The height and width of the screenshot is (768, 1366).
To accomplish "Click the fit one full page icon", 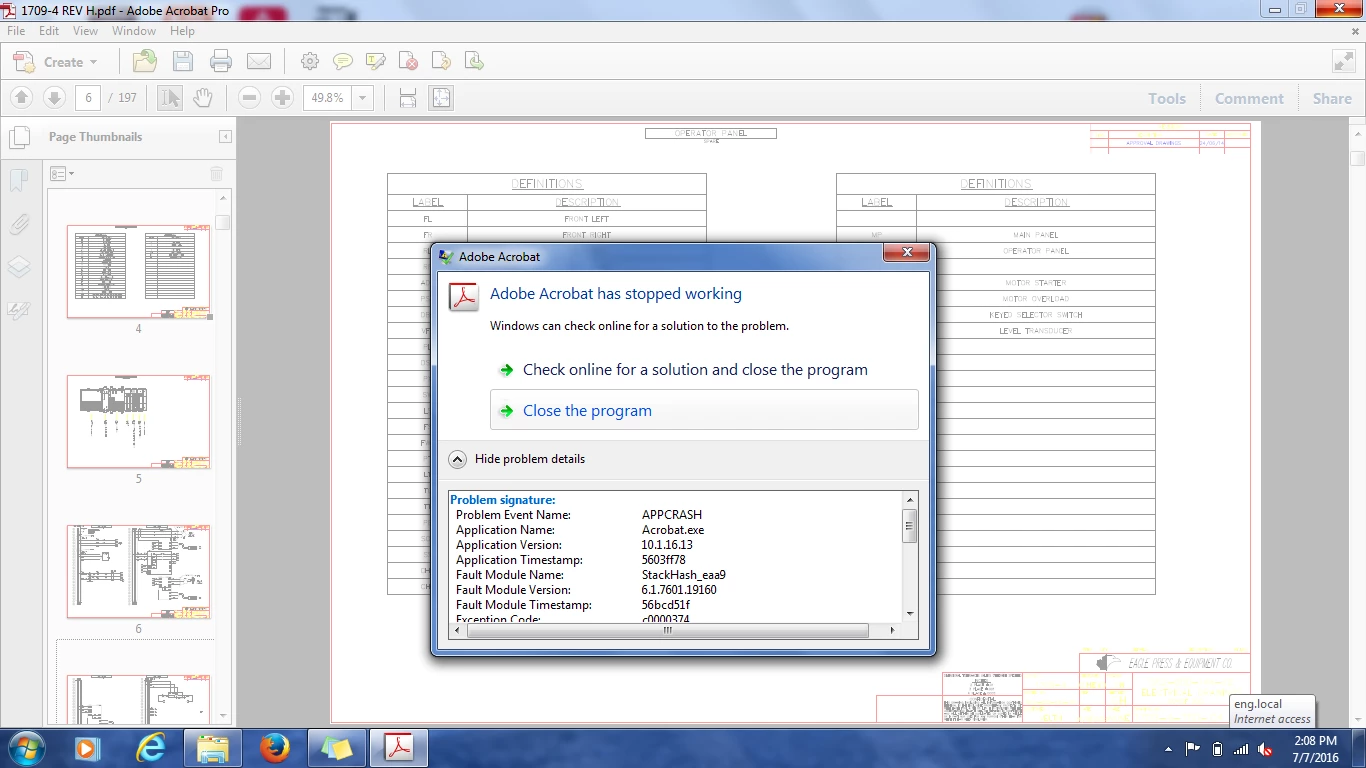I will tap(441, 97).
